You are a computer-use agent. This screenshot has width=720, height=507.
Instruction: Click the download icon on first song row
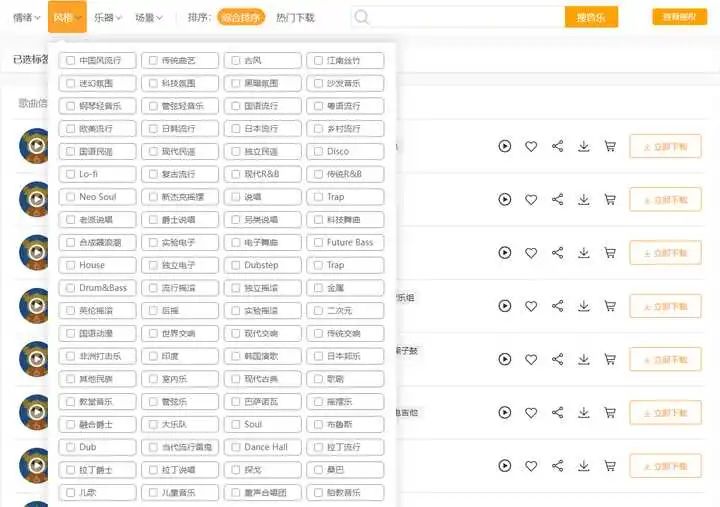(584, 146)
